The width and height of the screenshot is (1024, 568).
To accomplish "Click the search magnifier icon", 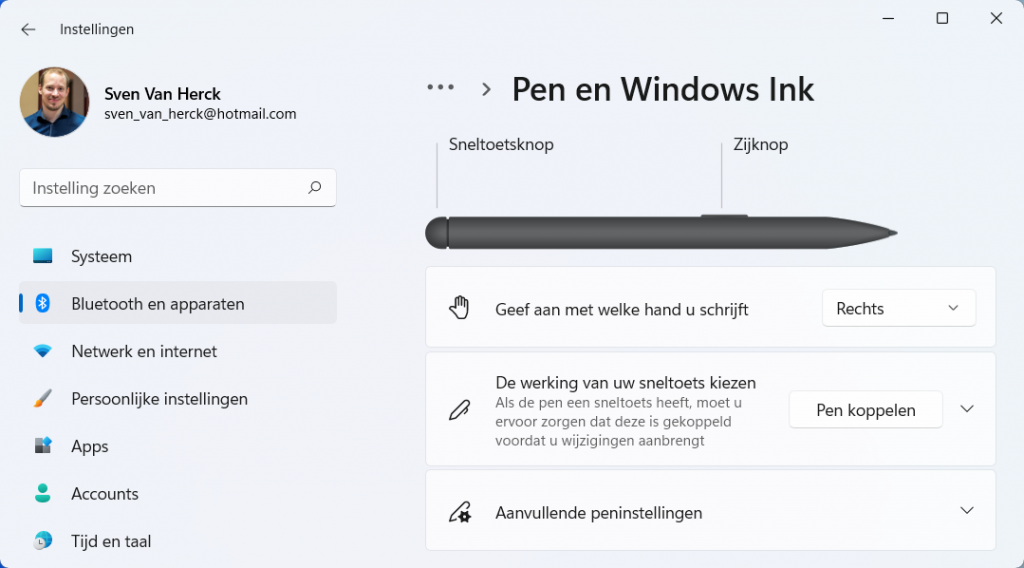I will coord(315,187).
